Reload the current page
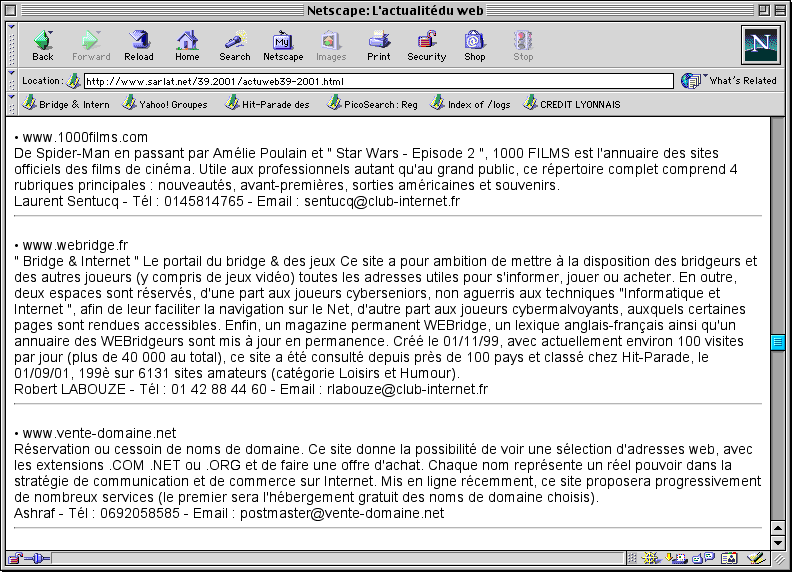This screenshot has width=792, height=572. [x=139, y=45]
